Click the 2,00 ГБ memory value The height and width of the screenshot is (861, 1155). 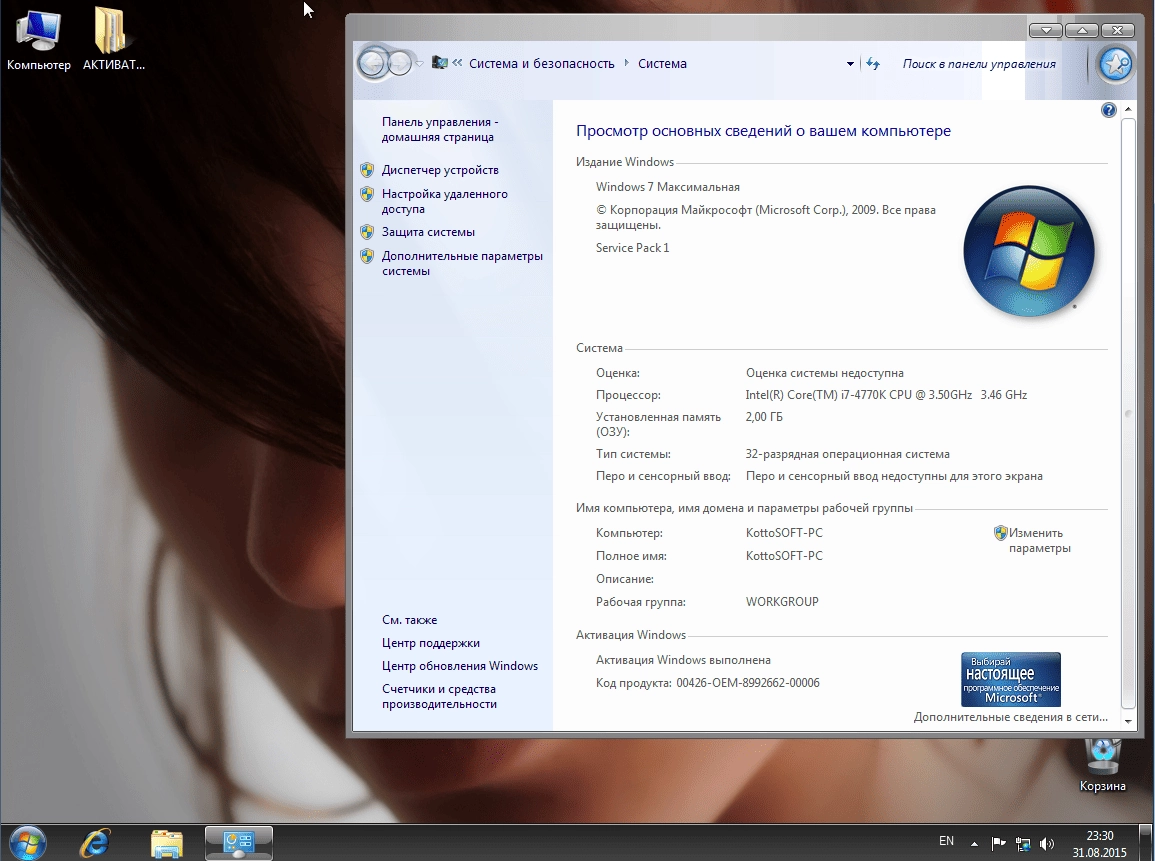(x=764, y=417)
